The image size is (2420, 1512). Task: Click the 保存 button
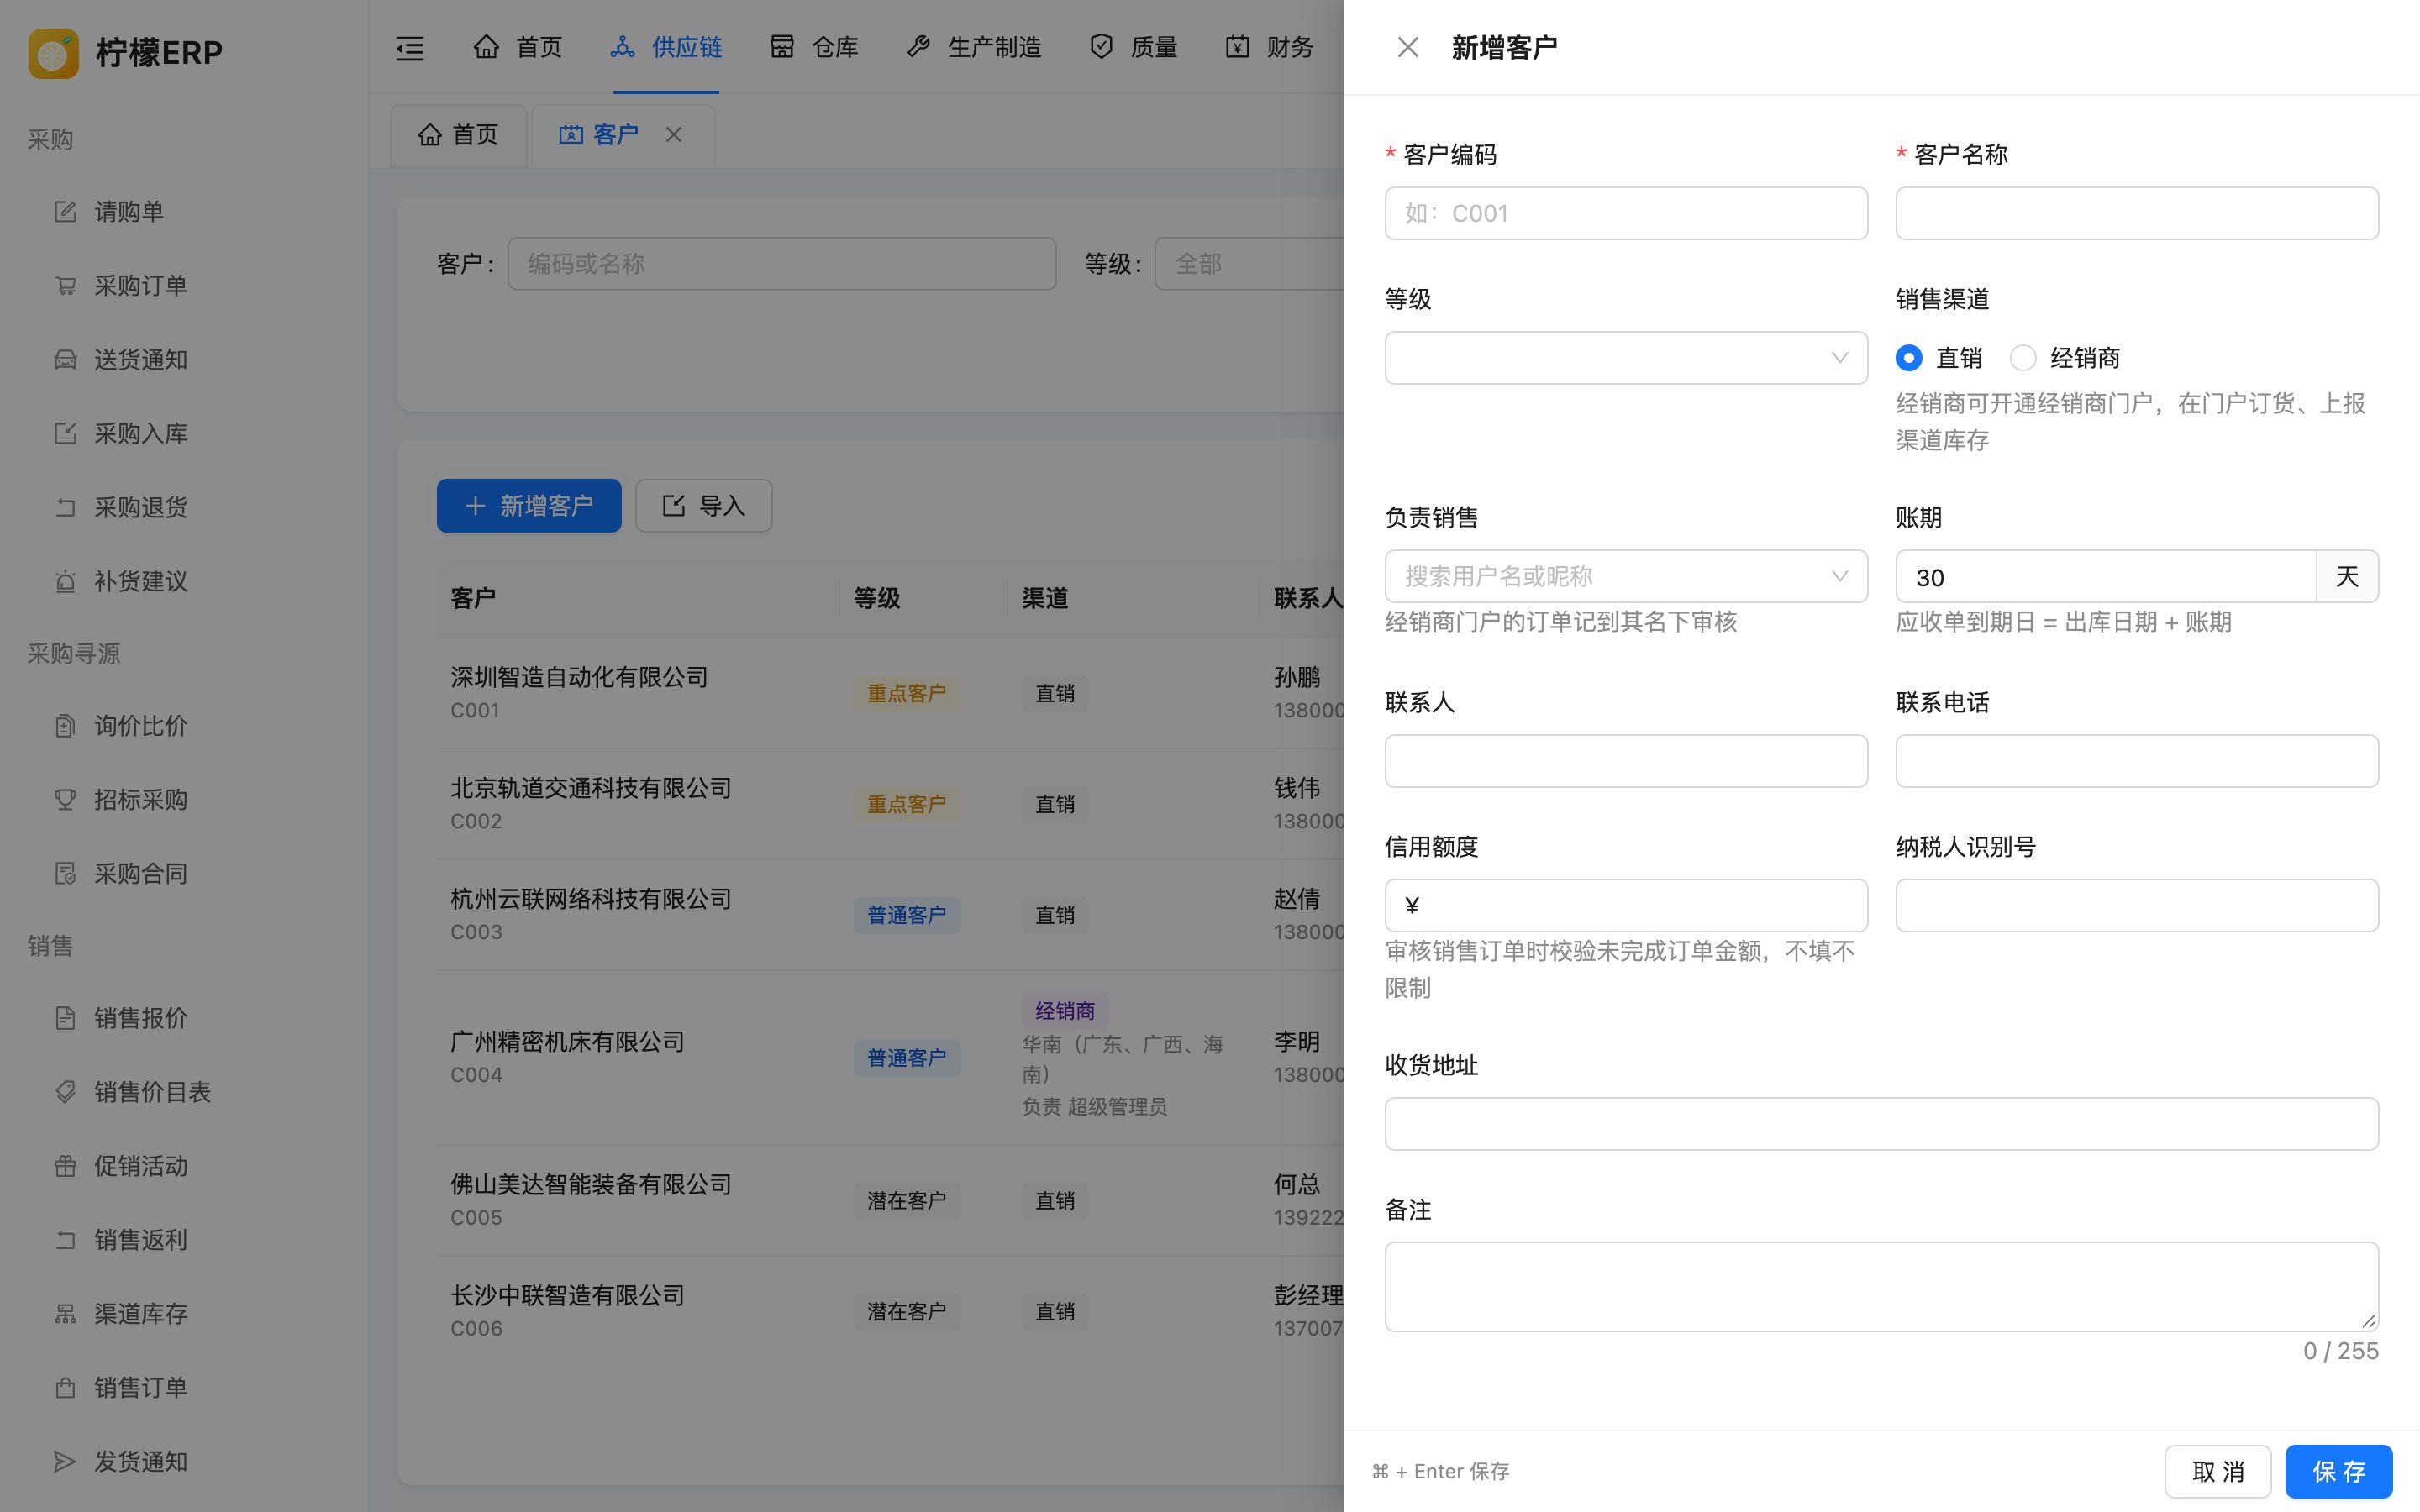point(2338,1471)
